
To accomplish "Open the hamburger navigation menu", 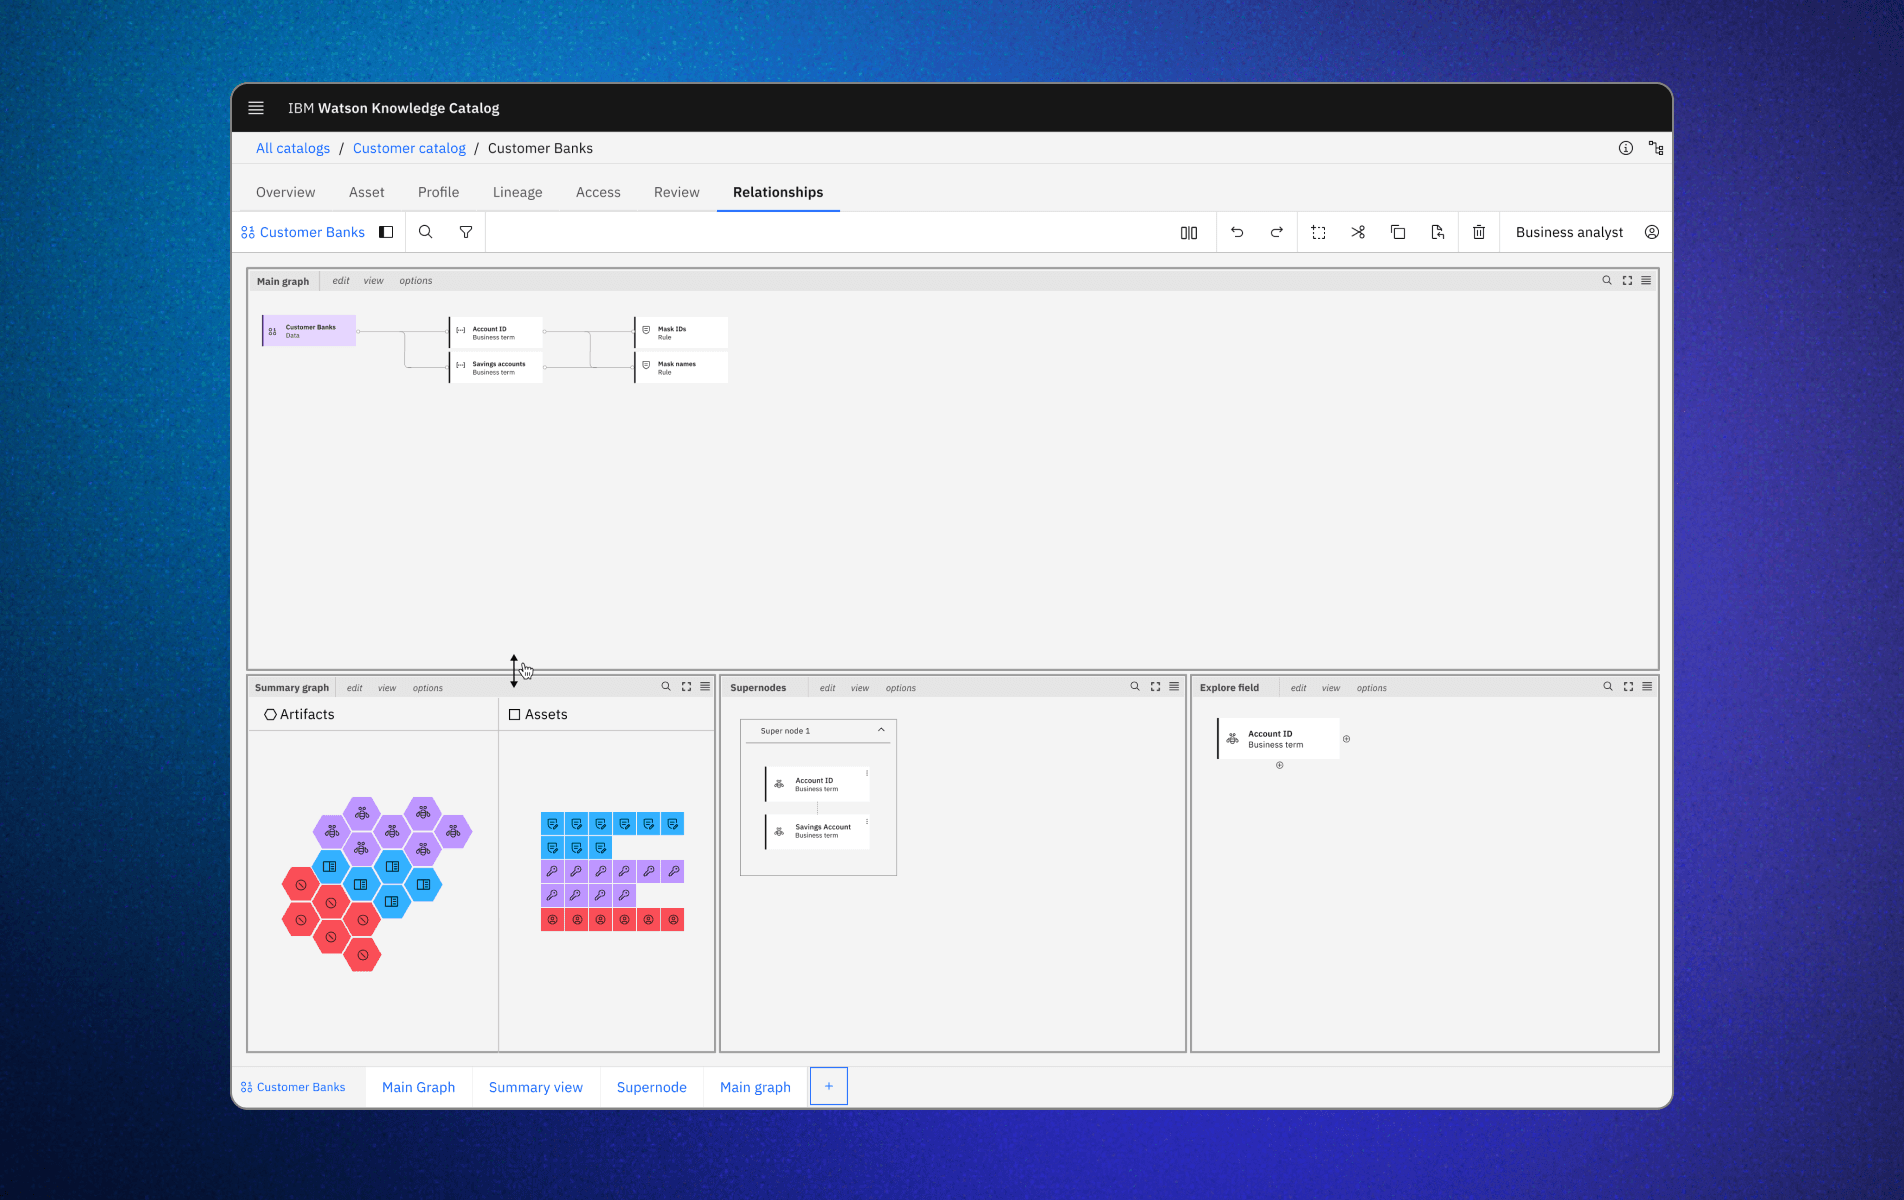I will pyautogui.click(x=256, y=108).
